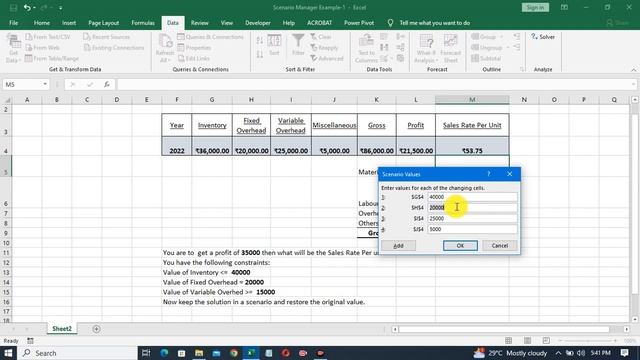
Task: Click the Ungroup outline command
Action: pos(490,48)
